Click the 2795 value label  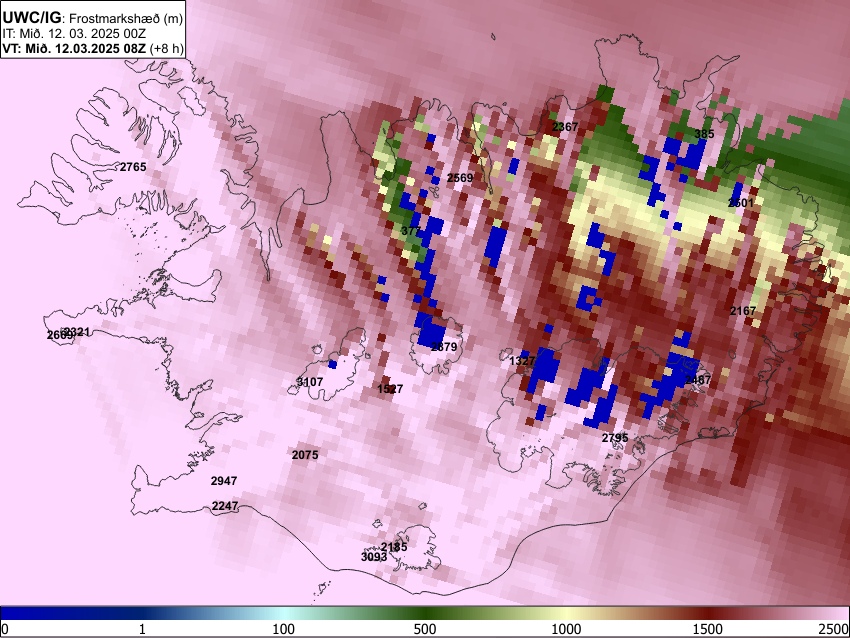pos(615,437)
